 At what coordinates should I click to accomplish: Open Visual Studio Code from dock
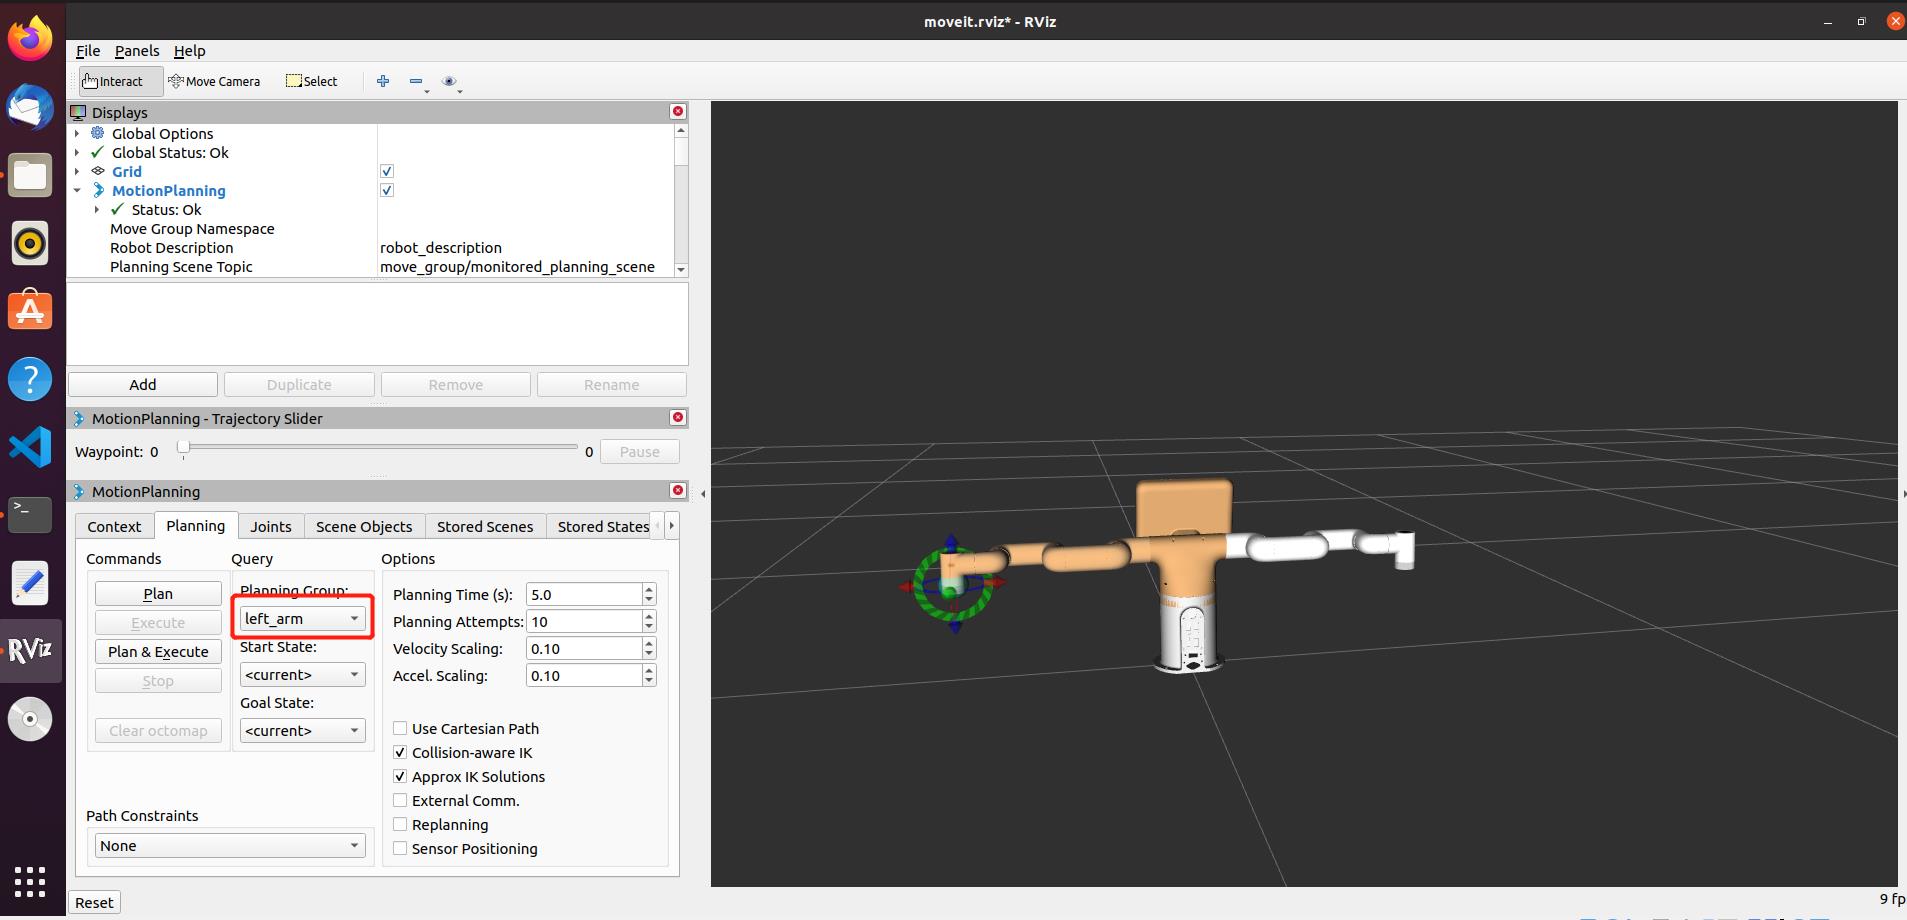coord(30,447)
